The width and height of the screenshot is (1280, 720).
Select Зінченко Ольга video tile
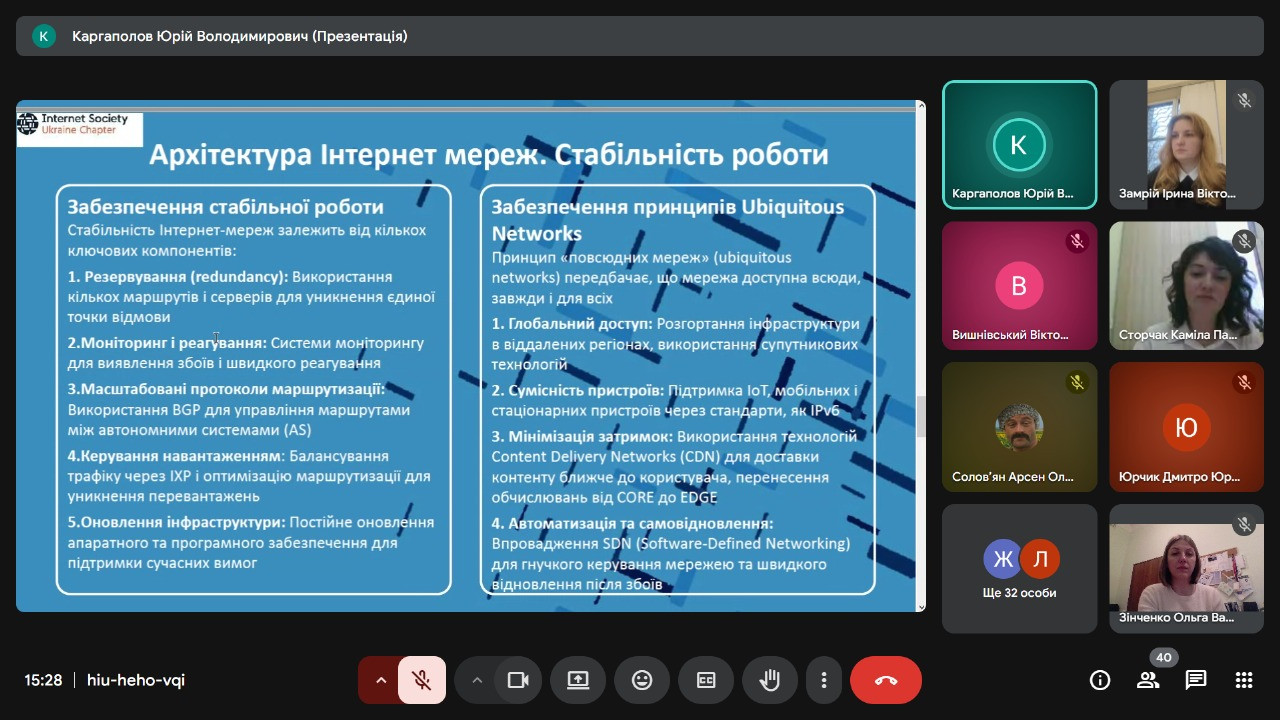[x=1186, y=569]
